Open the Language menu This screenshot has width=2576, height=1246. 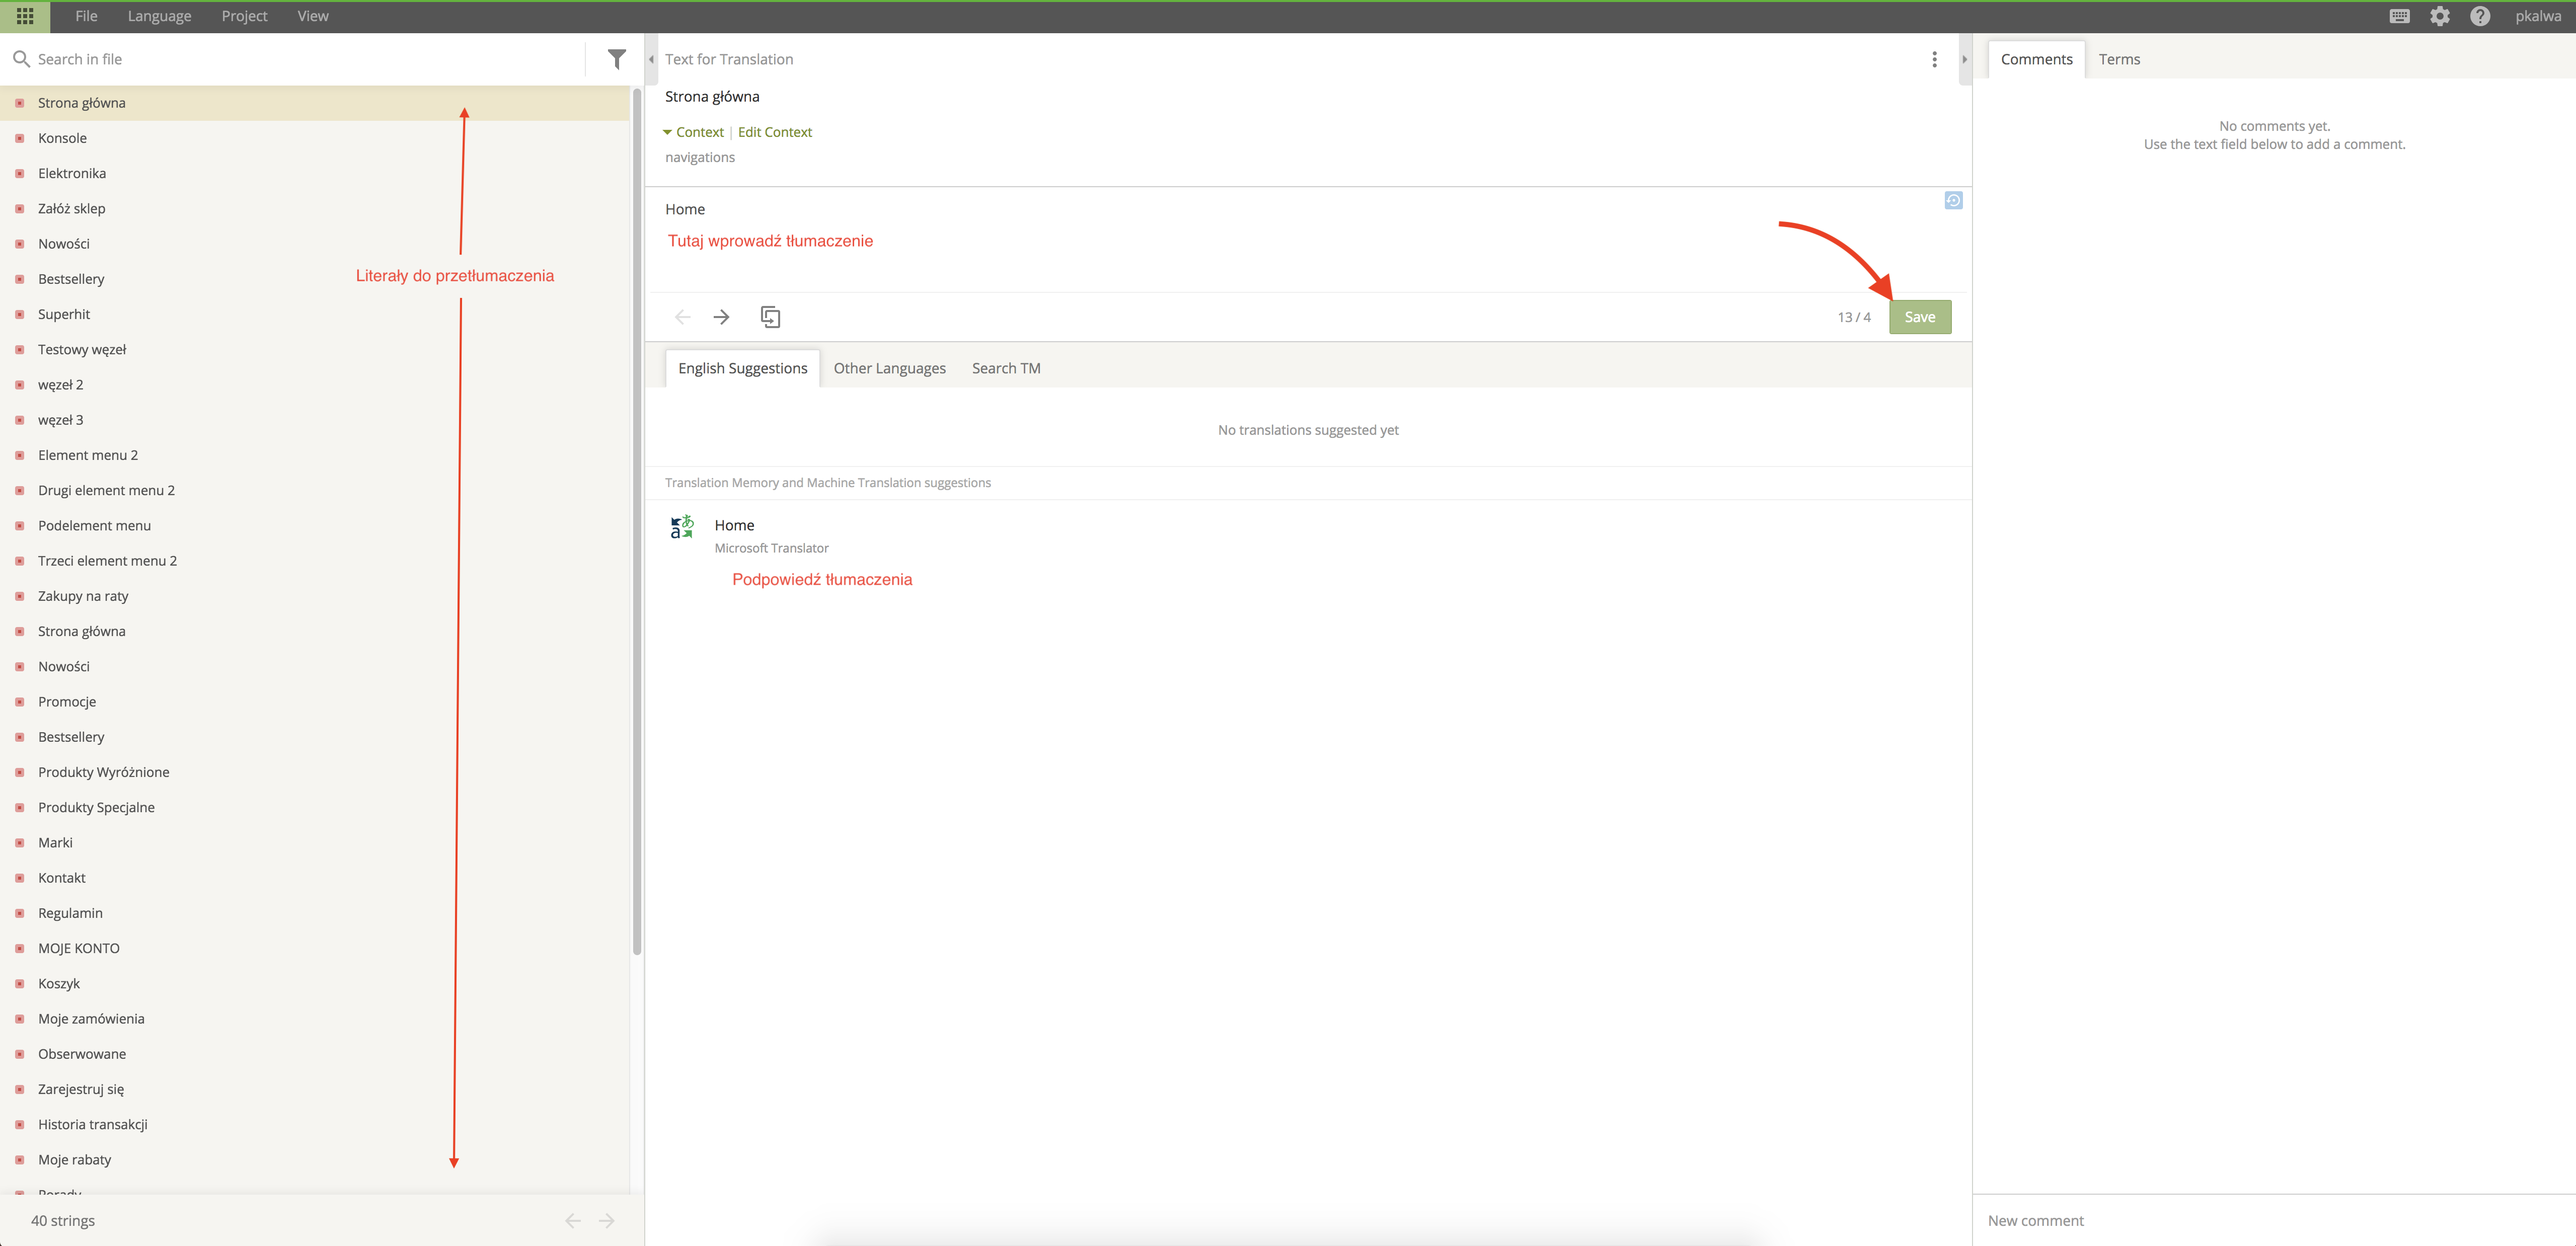[x=159, y=16]
